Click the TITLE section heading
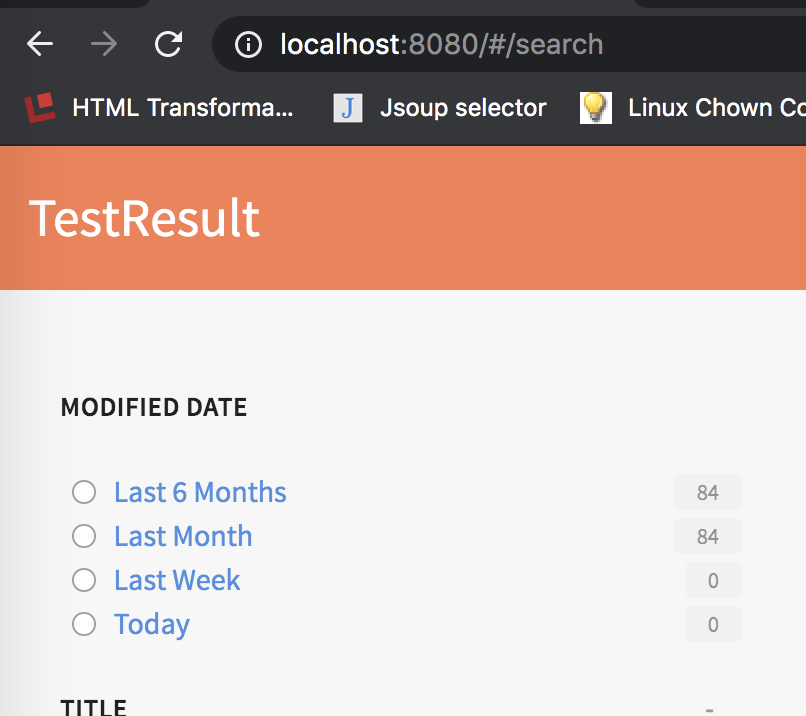 pyautogui.click(x=94, y=707)
